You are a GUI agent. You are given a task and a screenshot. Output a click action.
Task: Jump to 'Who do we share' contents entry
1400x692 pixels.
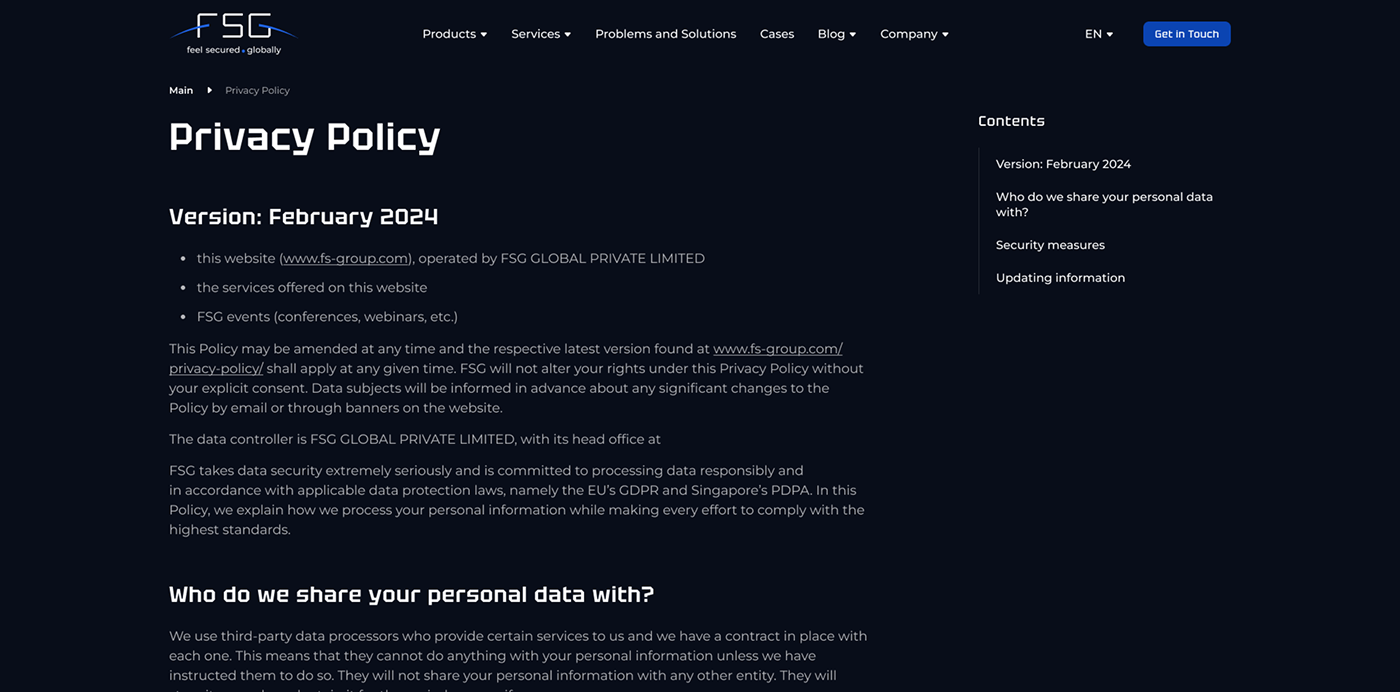coord(1104,204)
